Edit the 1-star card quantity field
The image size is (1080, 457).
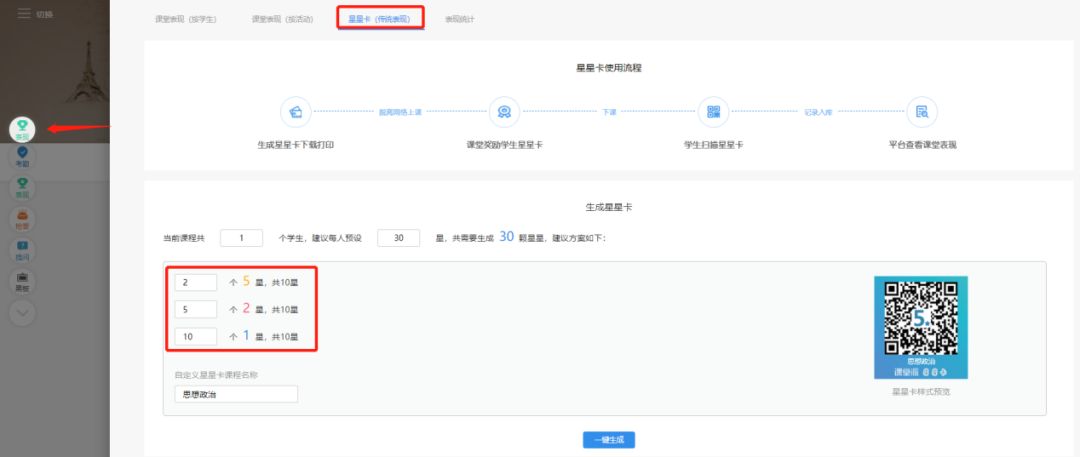click(196, 336)
